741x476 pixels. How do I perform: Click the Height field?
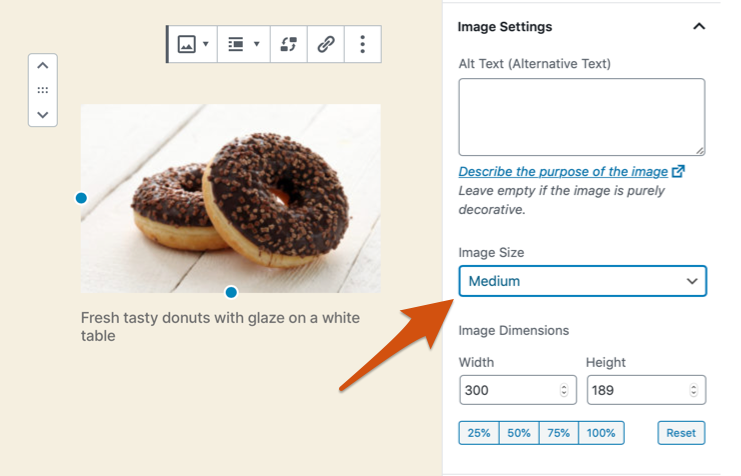[645, 390]
